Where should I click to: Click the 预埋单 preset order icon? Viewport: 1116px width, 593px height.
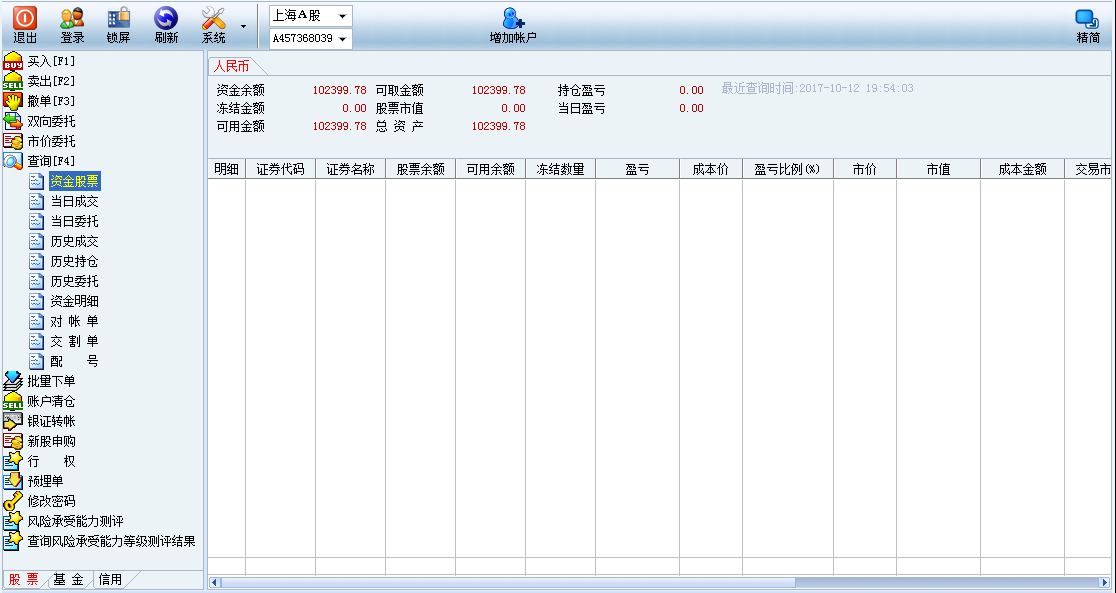pos(13,481)
